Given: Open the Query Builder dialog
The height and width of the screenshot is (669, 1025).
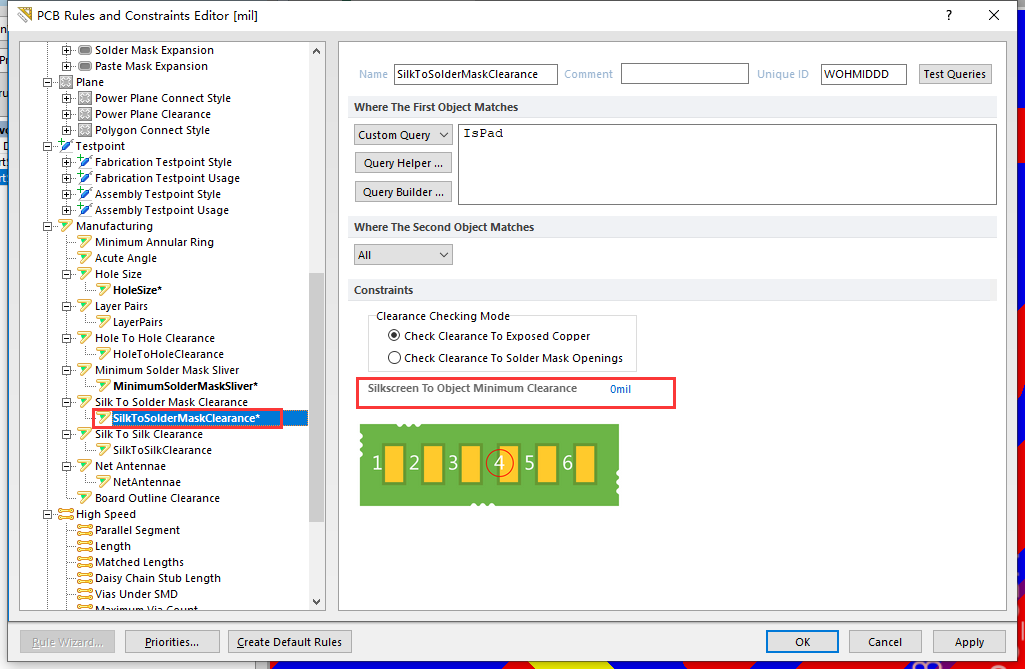Looking at the screenshot, I should click(403, 192).
